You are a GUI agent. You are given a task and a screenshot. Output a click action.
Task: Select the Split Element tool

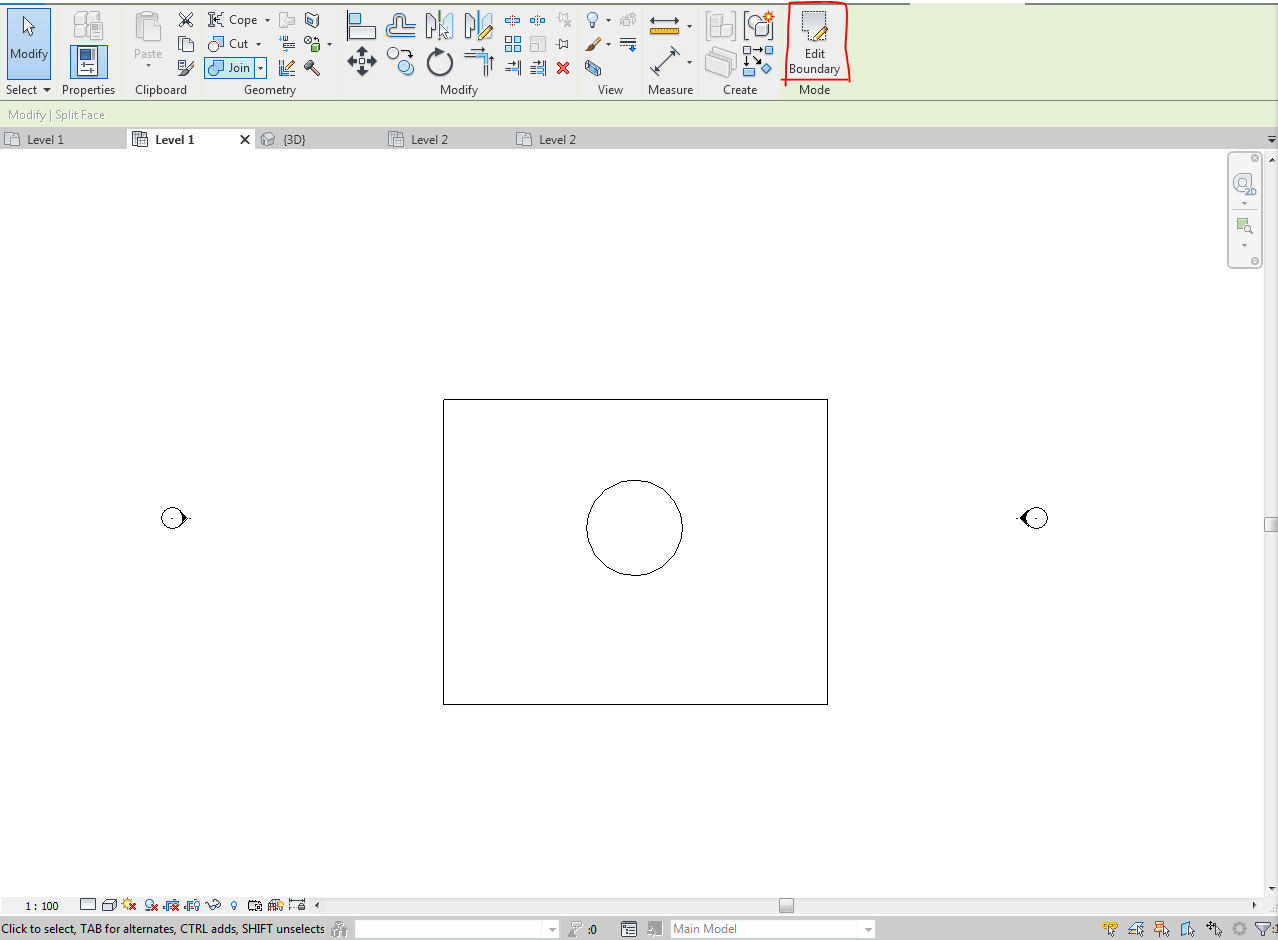(x=513, y=20)
